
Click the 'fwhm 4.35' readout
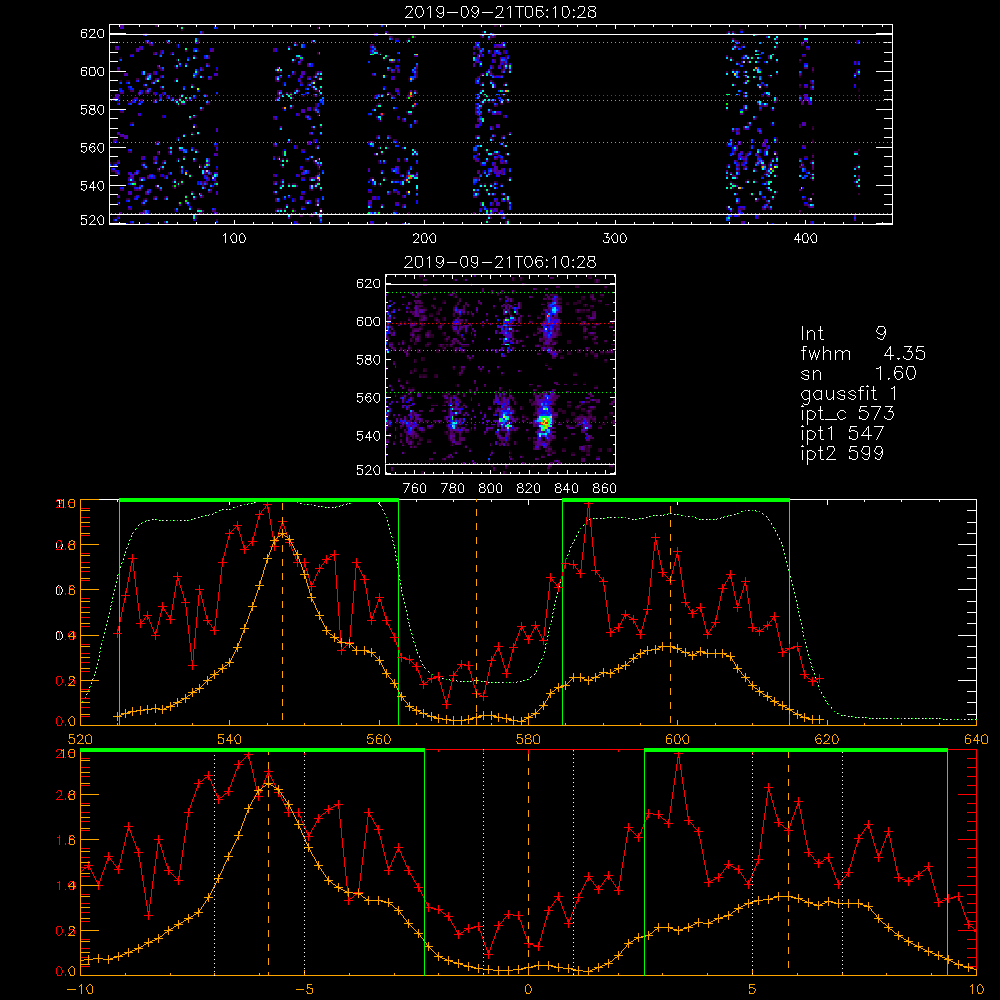[x=863, y=353]
